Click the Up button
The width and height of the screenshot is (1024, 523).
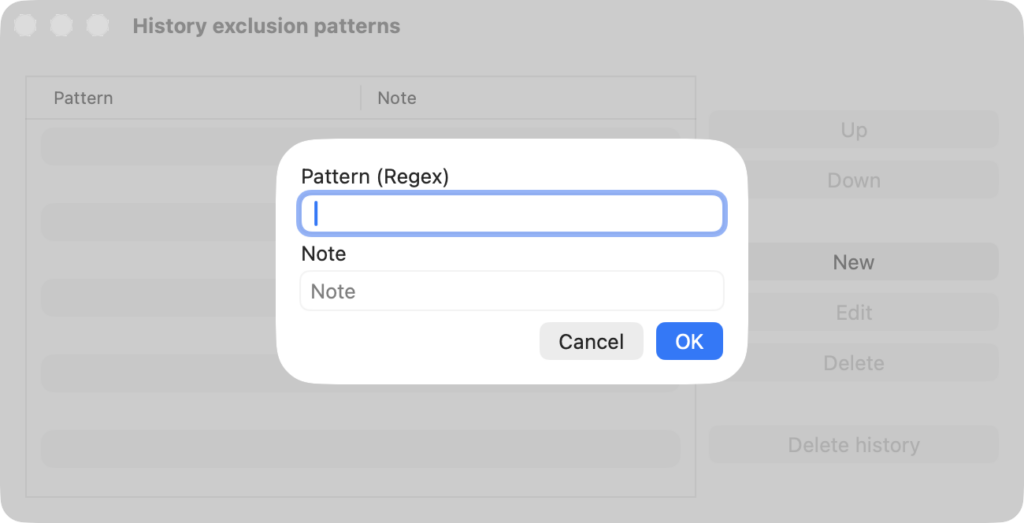click(x=854, y=129)
